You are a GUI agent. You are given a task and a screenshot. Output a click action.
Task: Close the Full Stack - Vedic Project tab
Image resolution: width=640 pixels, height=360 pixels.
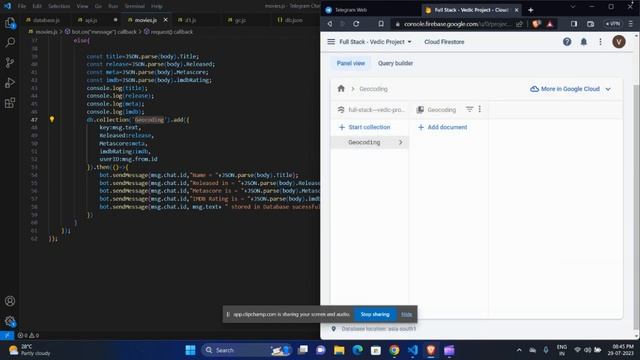click(x=516, y=10)
